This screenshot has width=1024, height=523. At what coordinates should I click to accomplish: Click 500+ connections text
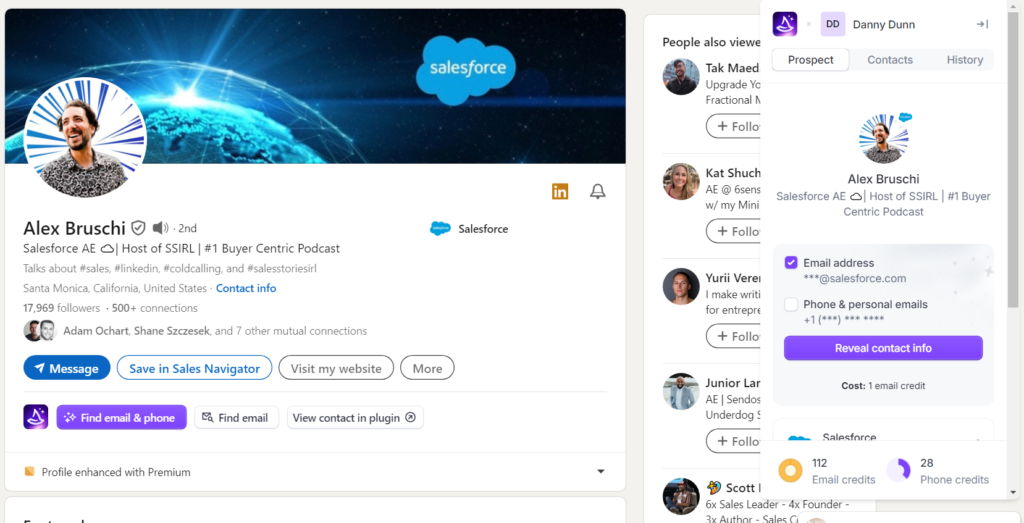coord(154,308)
